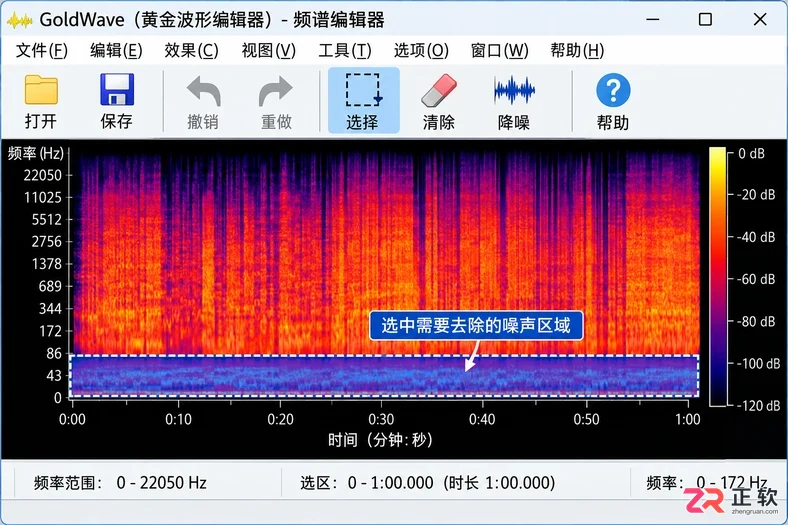Undo the last edit with 撤销
The image size is (788, 525).
(x=203, y=101)
